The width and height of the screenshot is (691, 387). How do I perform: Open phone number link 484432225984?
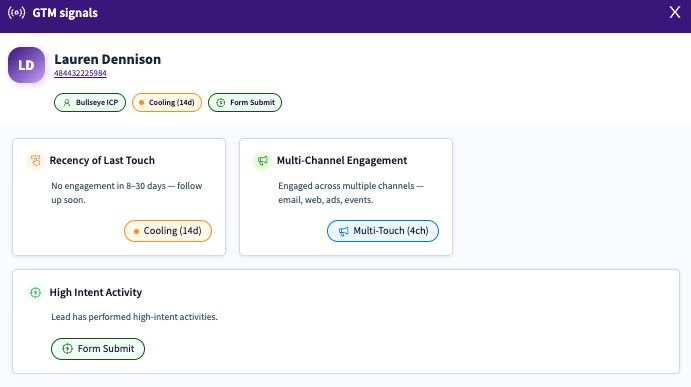point(80,73)
